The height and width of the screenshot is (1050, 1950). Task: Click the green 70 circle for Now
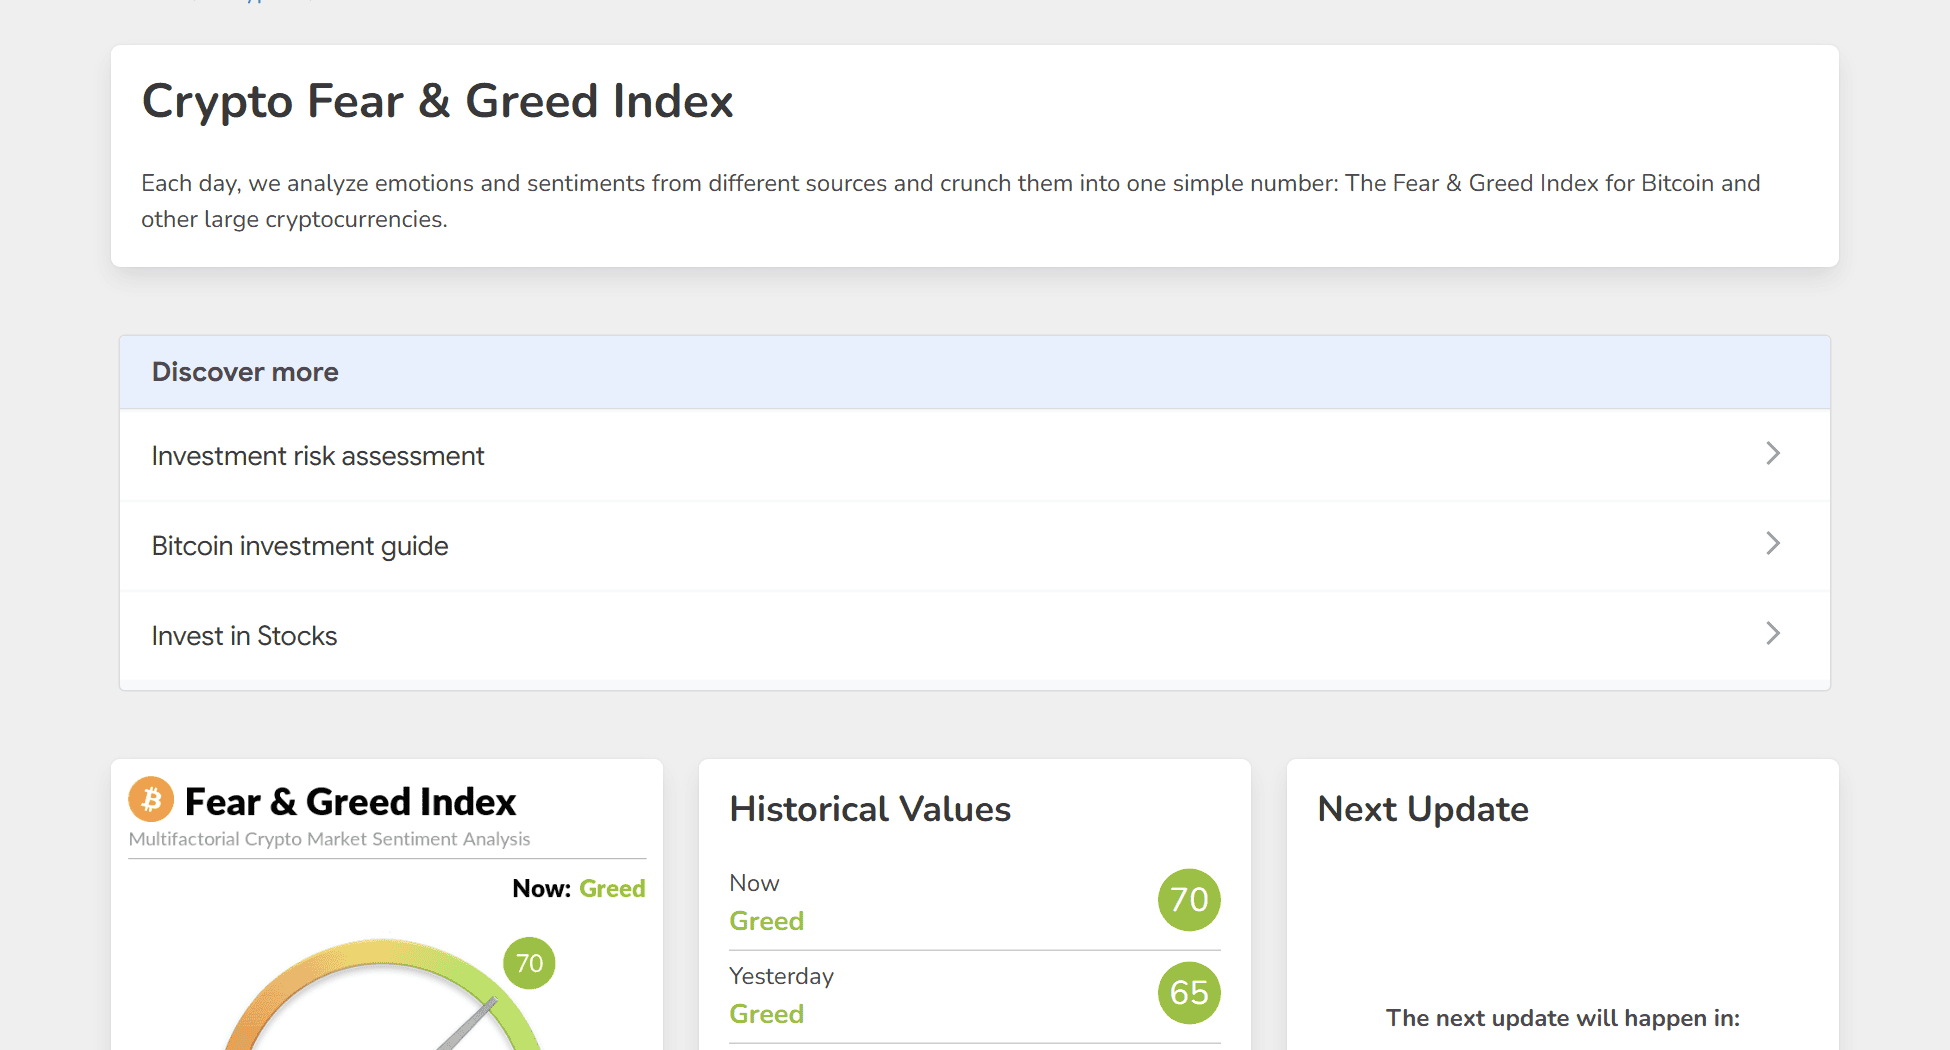pyautogui.click(x=1189, y=900)
